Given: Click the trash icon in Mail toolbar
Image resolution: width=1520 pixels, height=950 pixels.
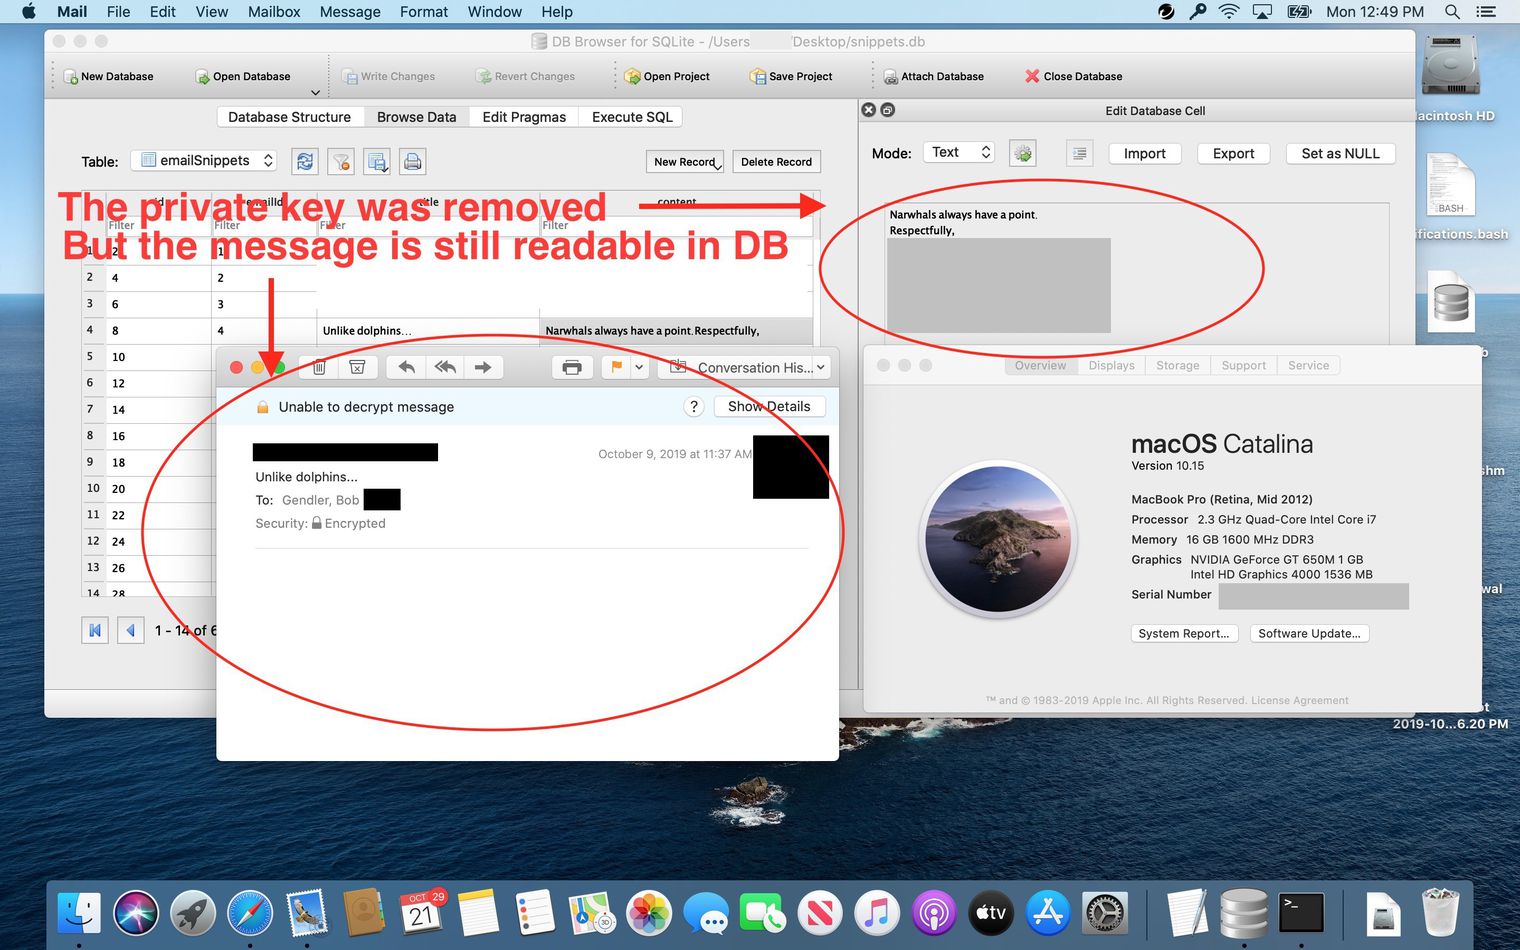Looking at the screenshot, I should pos(319,367).
